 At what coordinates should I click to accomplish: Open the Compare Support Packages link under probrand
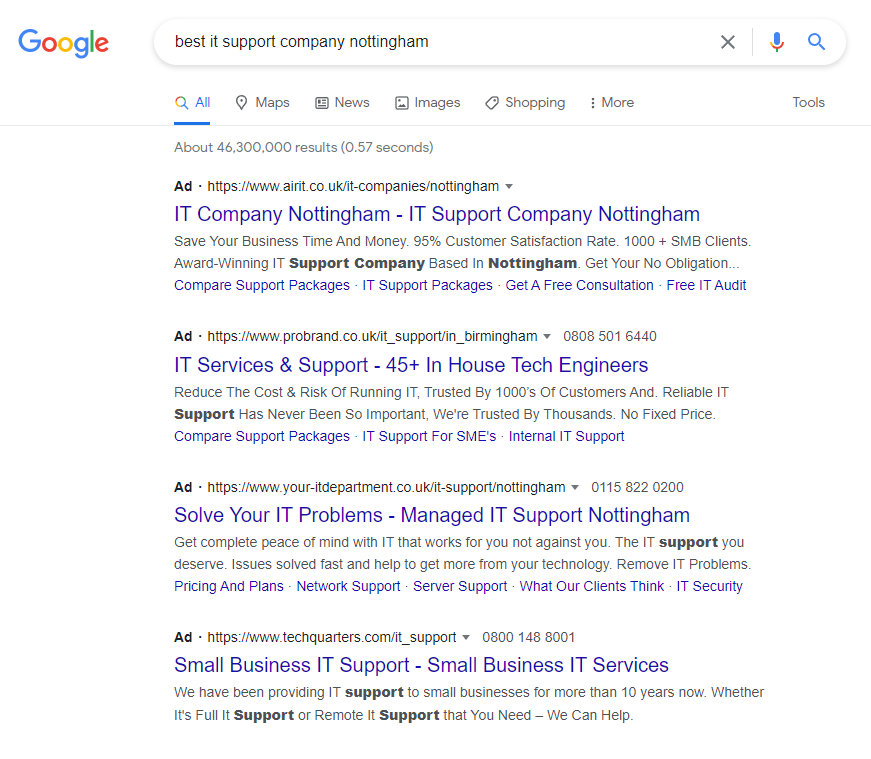pos(261,436)
